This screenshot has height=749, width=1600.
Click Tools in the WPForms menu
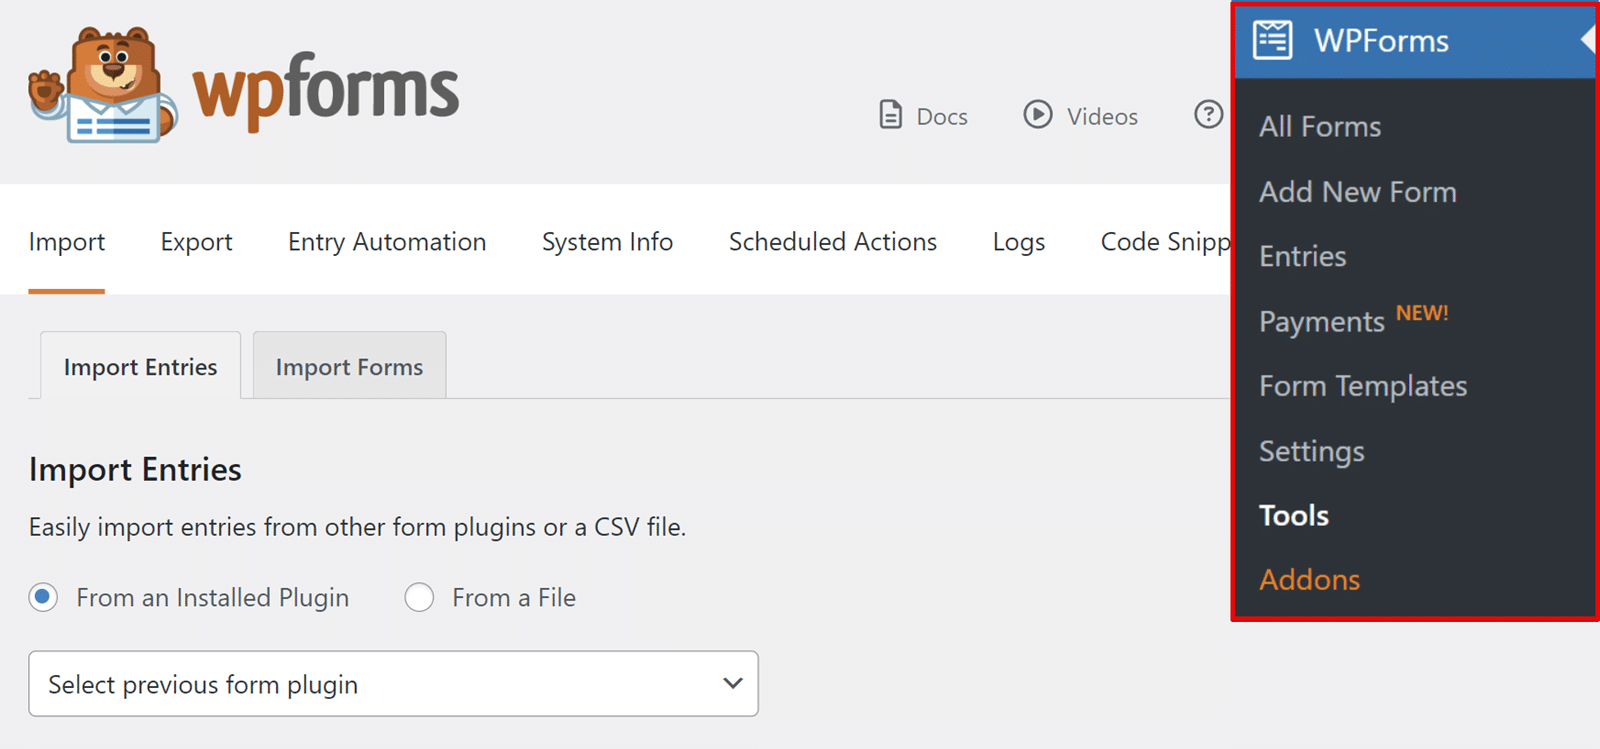[1294, 516]
